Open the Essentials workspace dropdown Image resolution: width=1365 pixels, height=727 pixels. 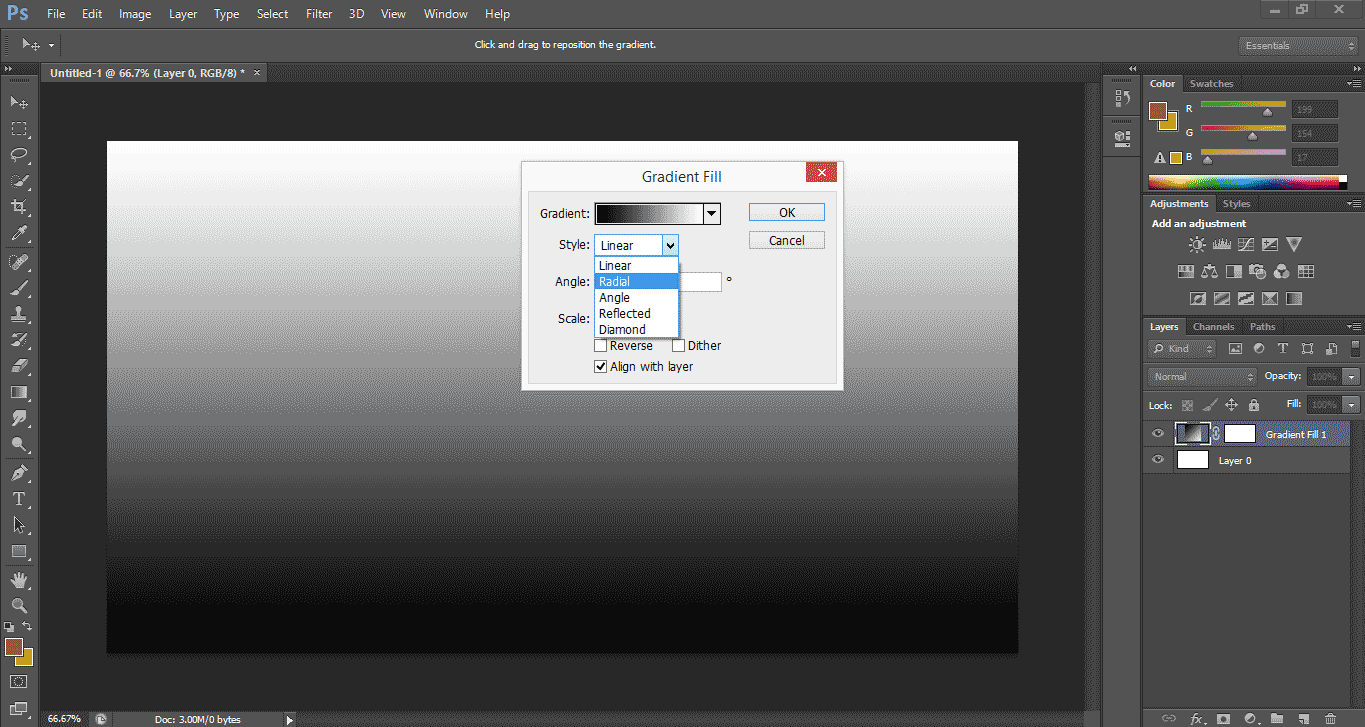click(1298, 45)
